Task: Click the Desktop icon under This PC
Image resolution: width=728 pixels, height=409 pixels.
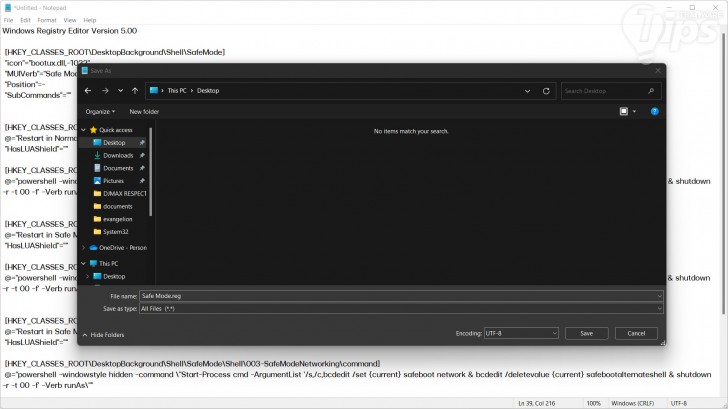Action: pyautogui.click(x=97, y=276)
